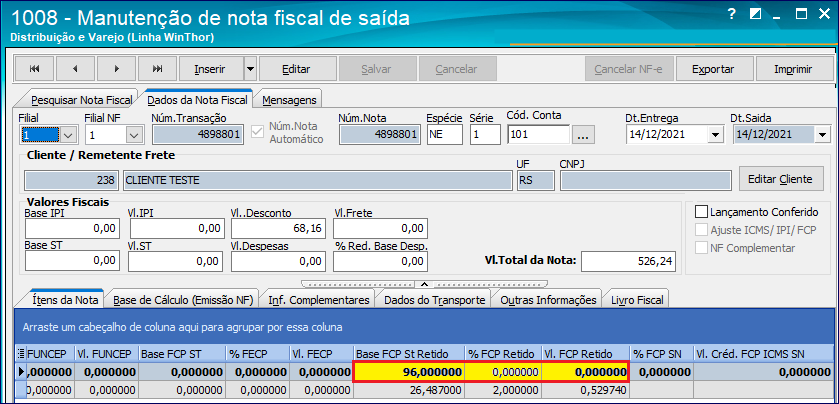Open the grid column chooser icon
This screenshot has height=404, width=839.
coord(20,353)
